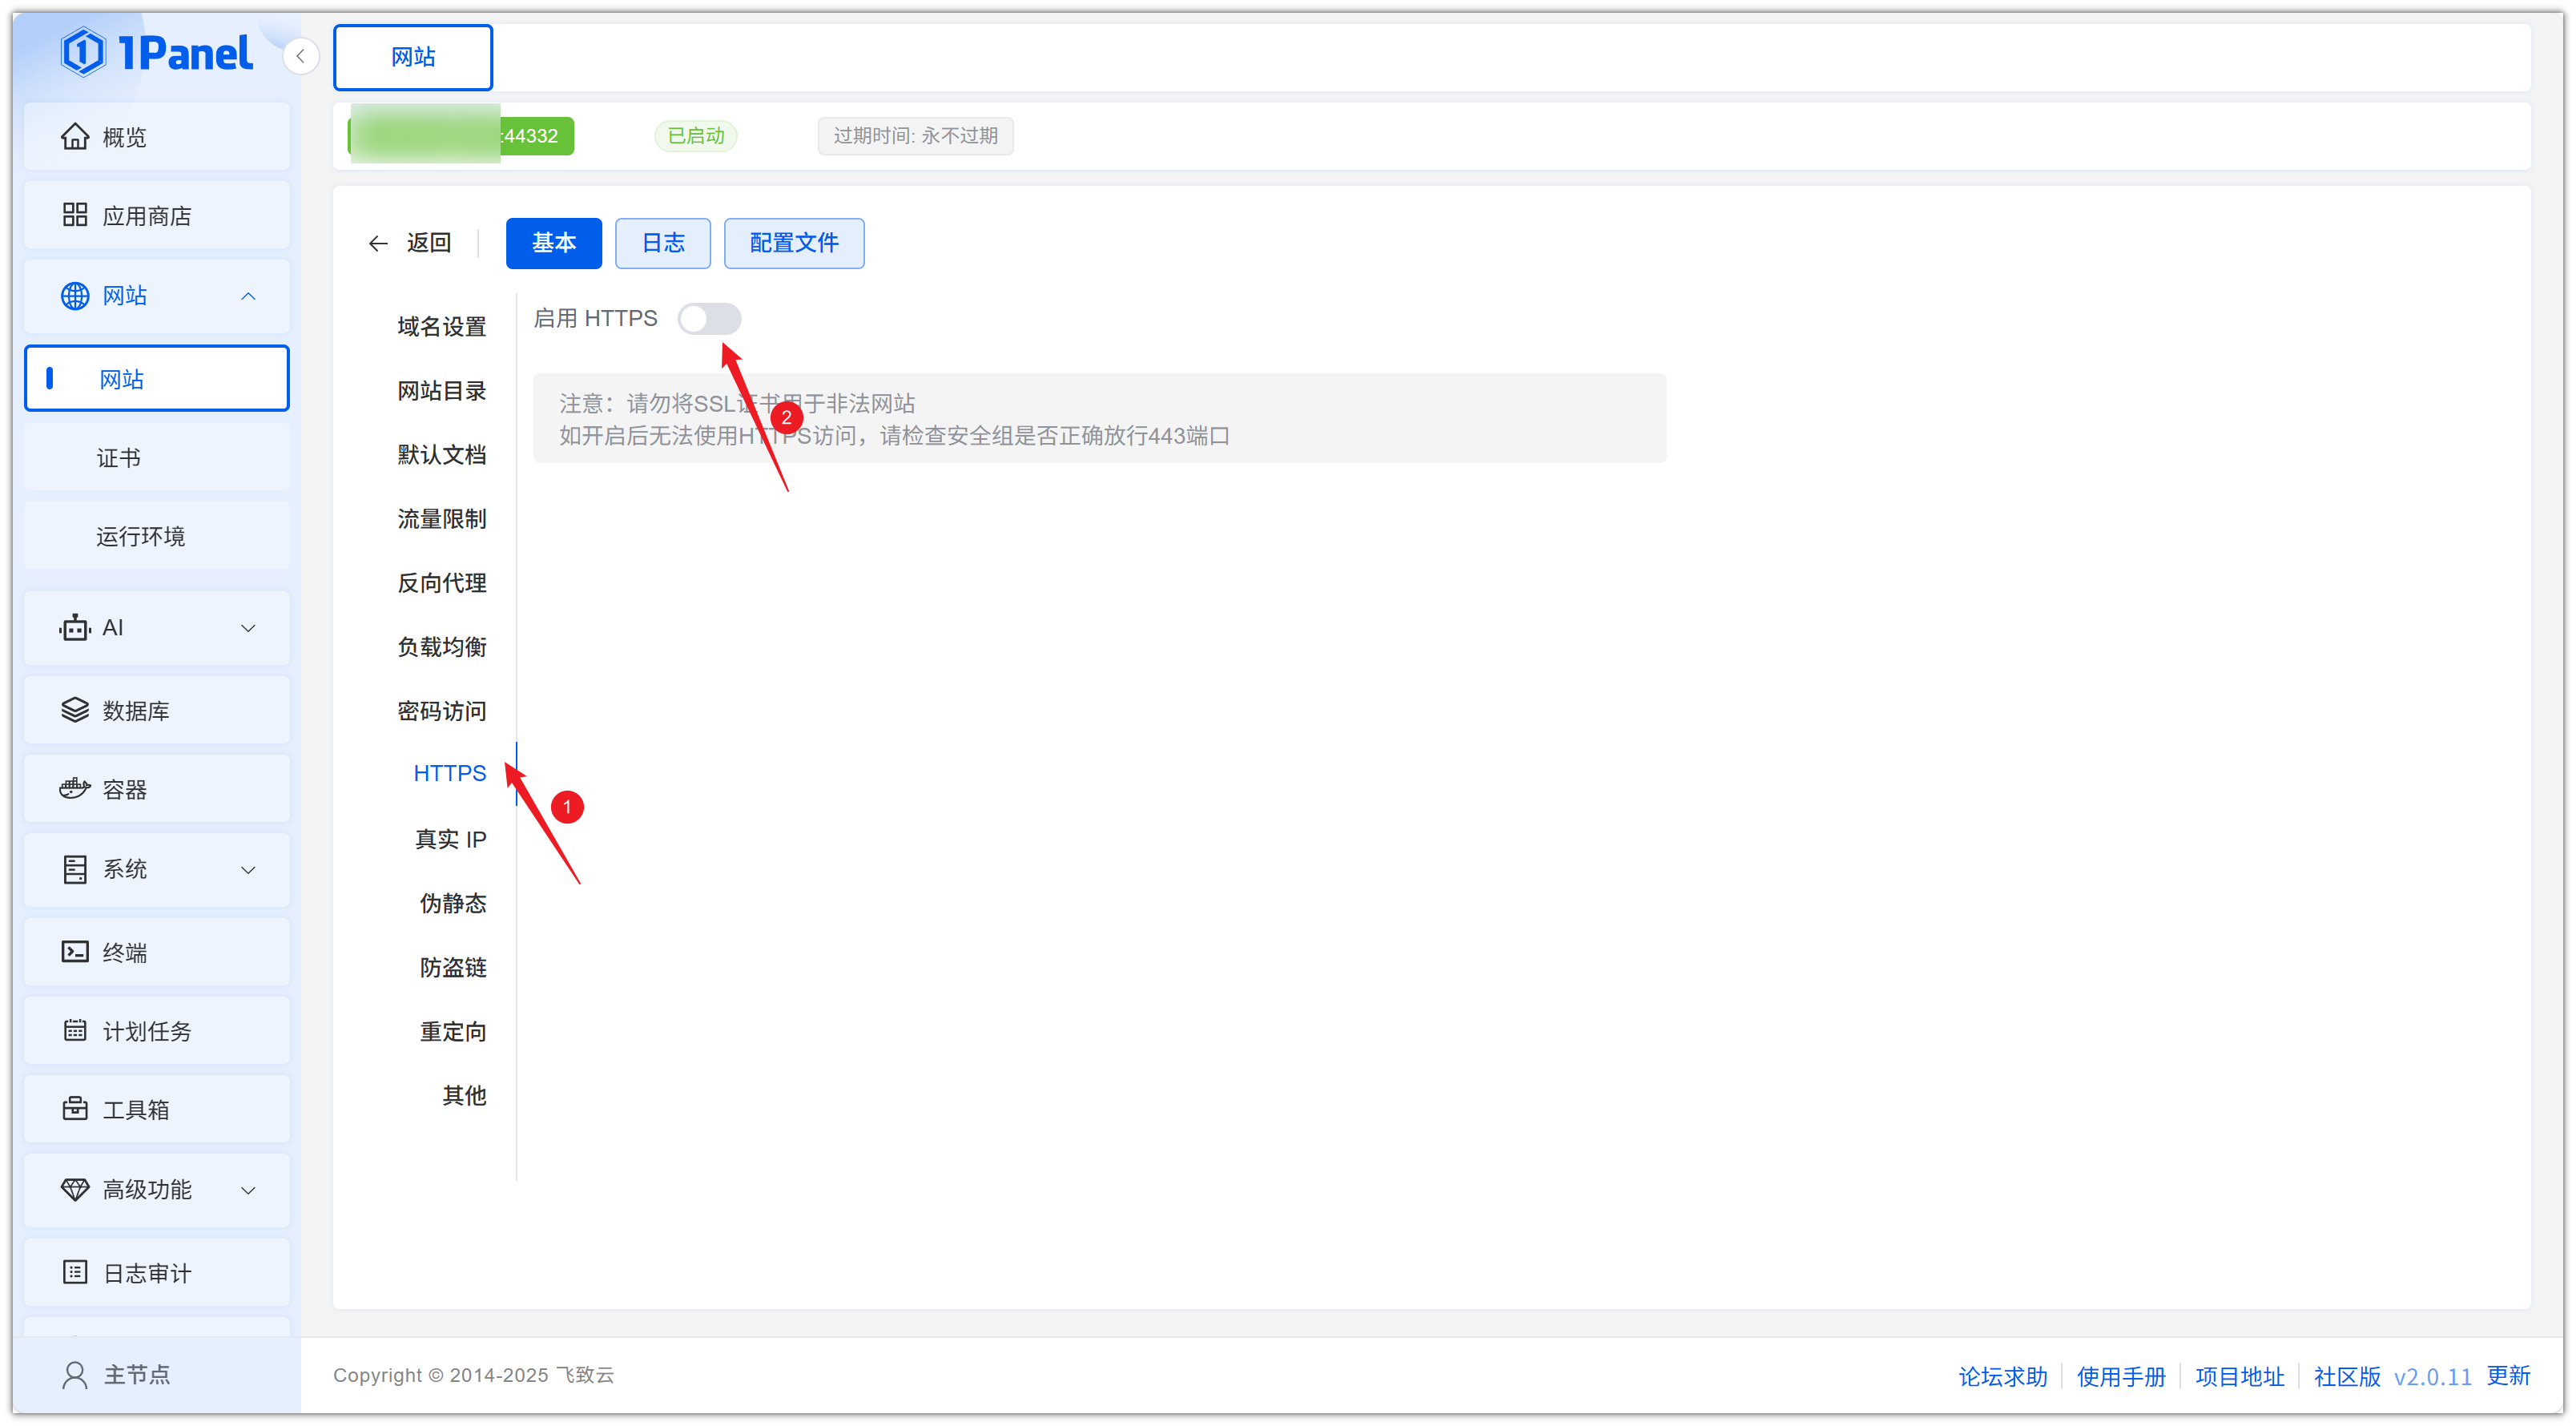2576x1426 pixels.
Task: Click the Docker whale 容器 icon
Action: (x=74, y=789)
